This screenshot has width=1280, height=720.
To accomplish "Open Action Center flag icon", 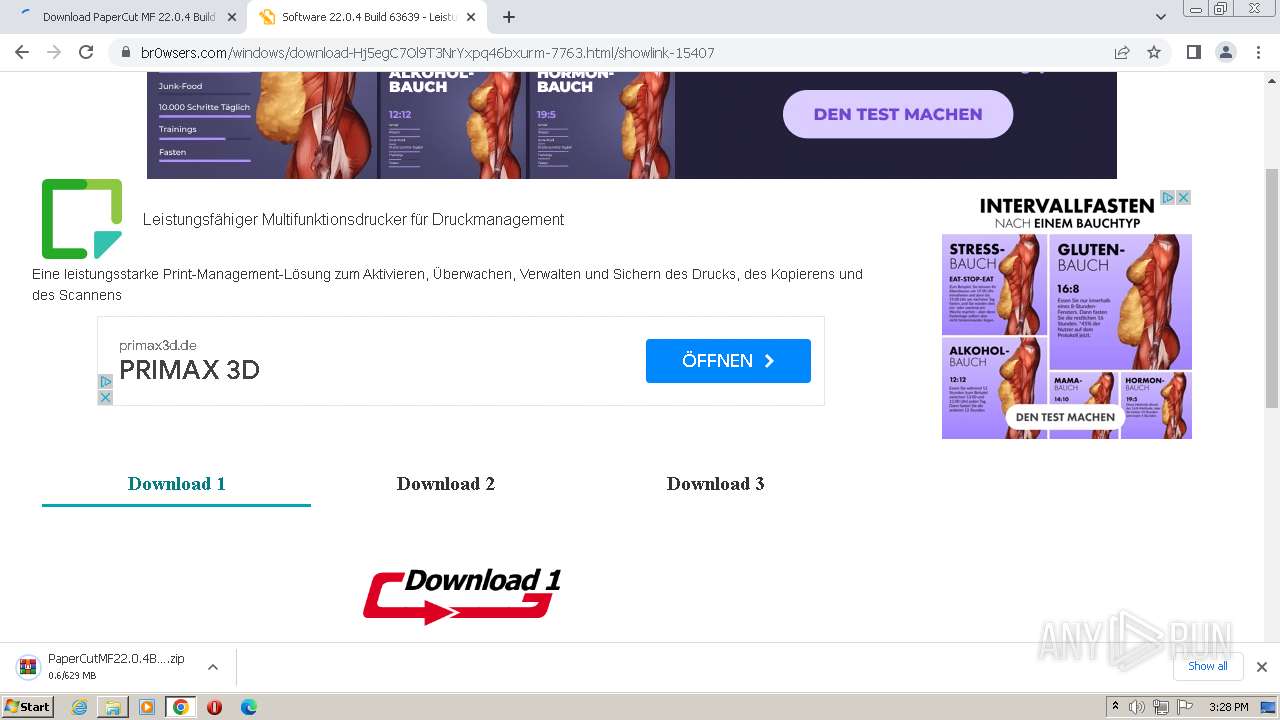I will pyautogui.click(x=1185, y=707).
